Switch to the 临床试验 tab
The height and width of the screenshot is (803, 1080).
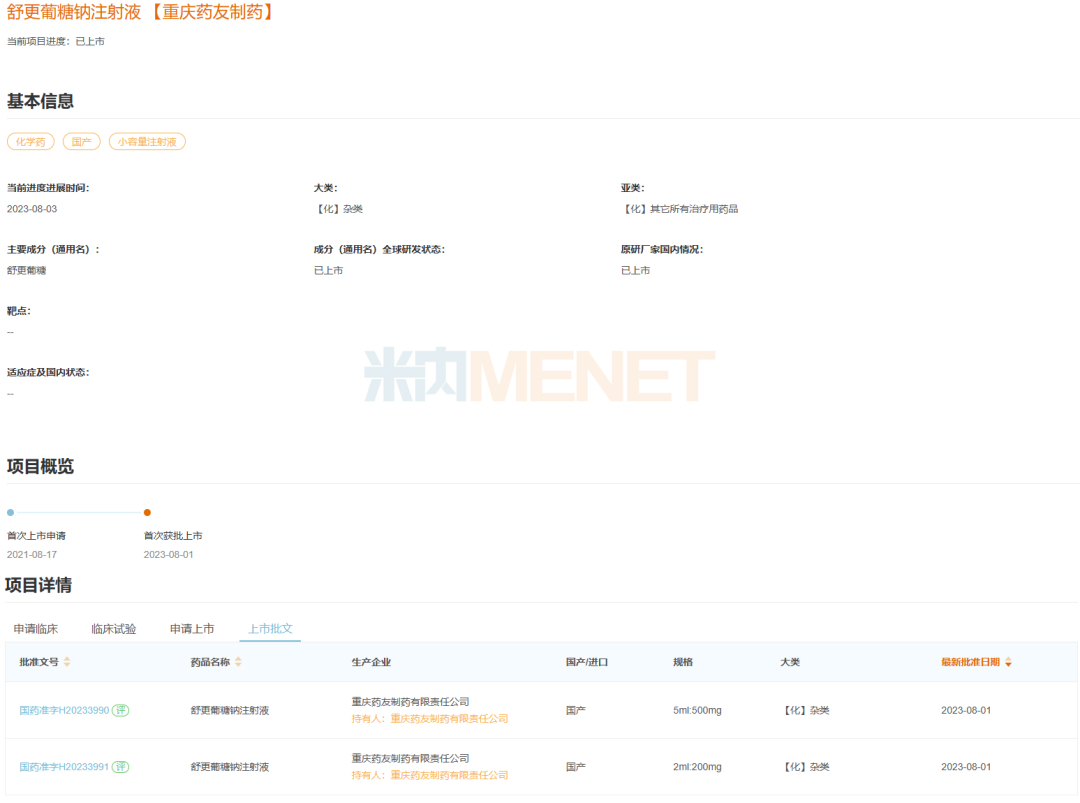pyautogui.click(x=113, y=629)
